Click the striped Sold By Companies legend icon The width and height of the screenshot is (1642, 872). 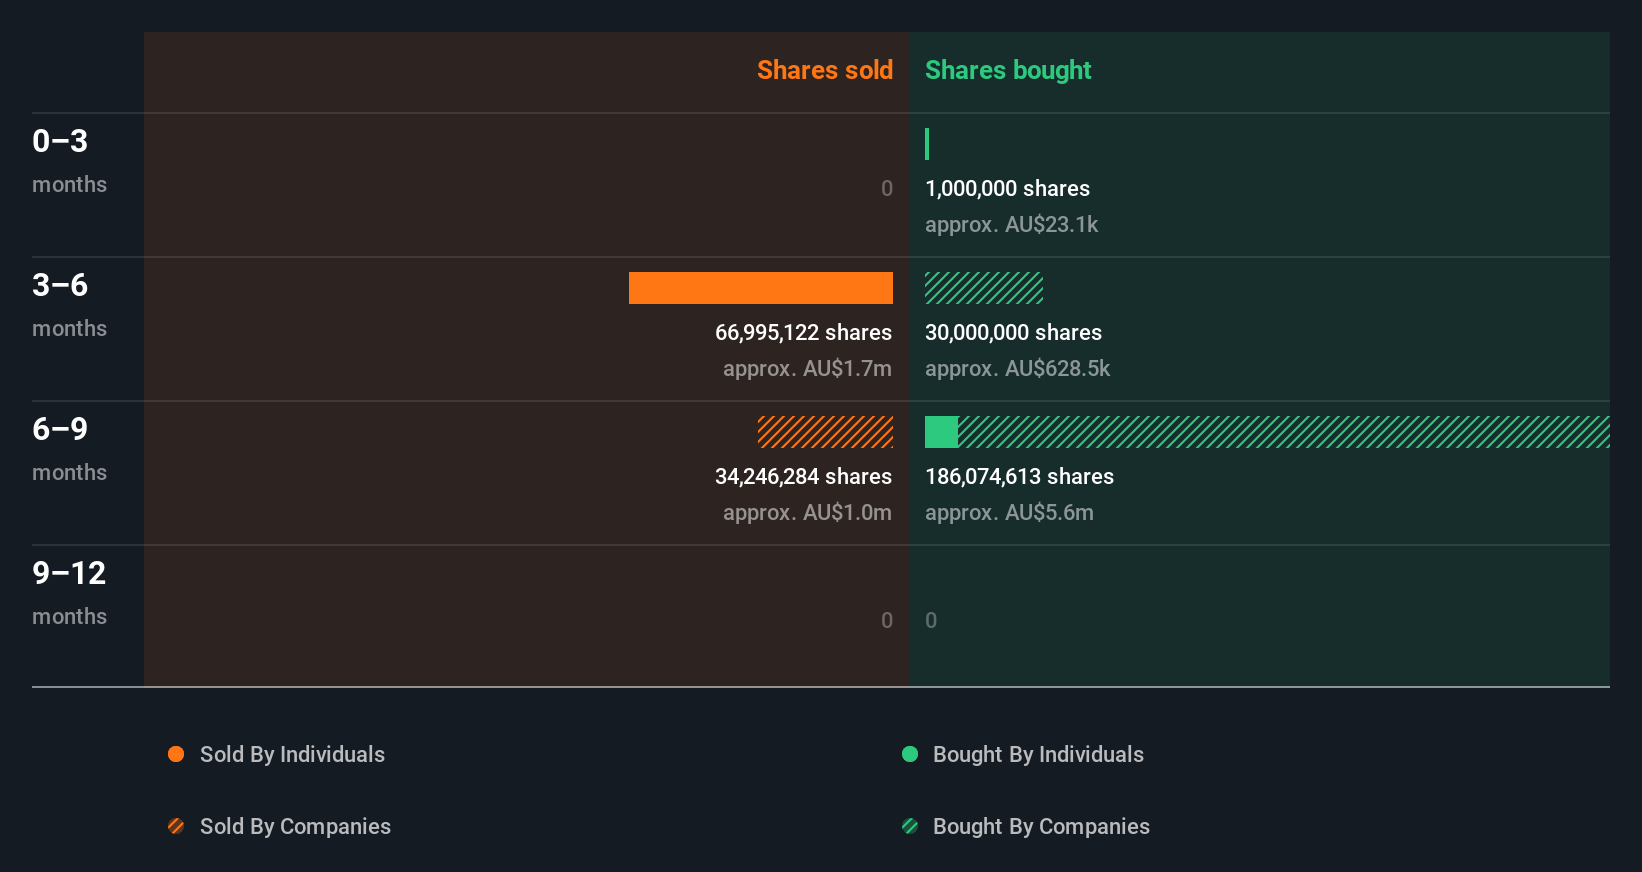pyautogui.click(x=176, y=826)
